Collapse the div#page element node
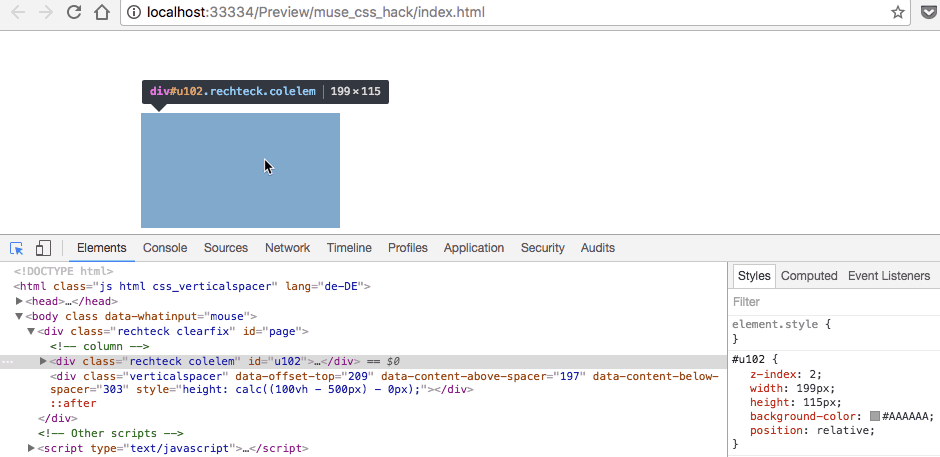The height and width of the screenshot is (457, 940). pyautogui.click(x=31, y=331)
